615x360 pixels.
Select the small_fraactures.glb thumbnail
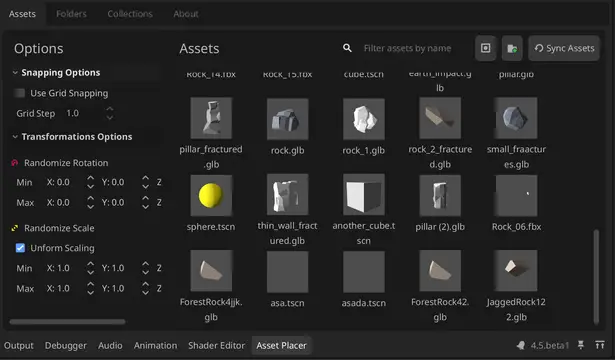(516, 118)
